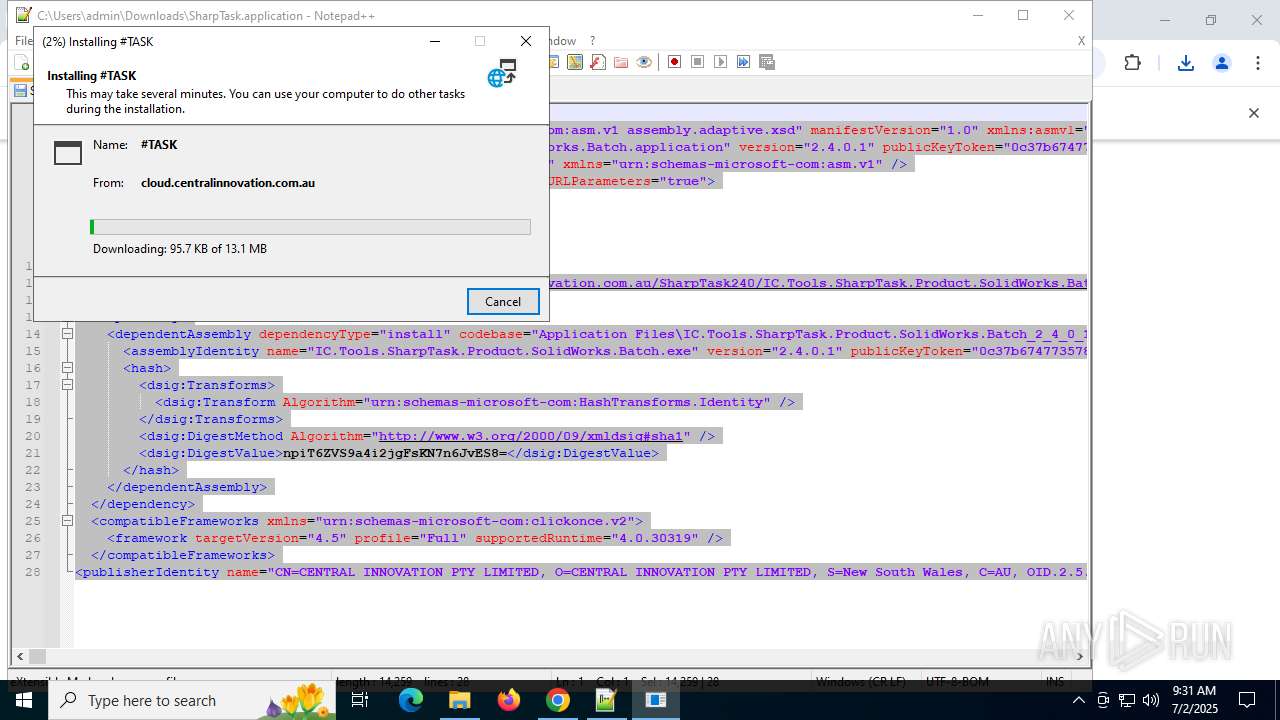The width and height of the screenshot is (1280, 720).
Task: Select the cloud.centralinnovation.com.au source text
Action: tap(228, 183)
